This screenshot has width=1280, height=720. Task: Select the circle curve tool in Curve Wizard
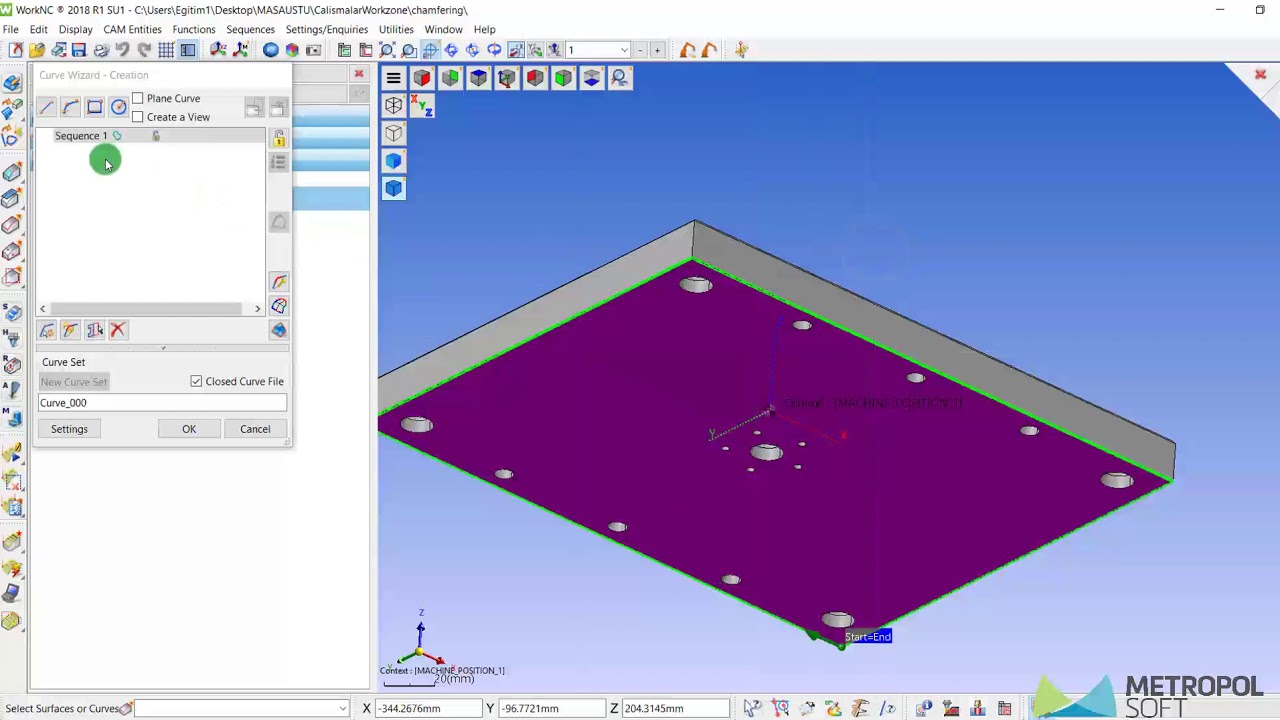[118, 107]
